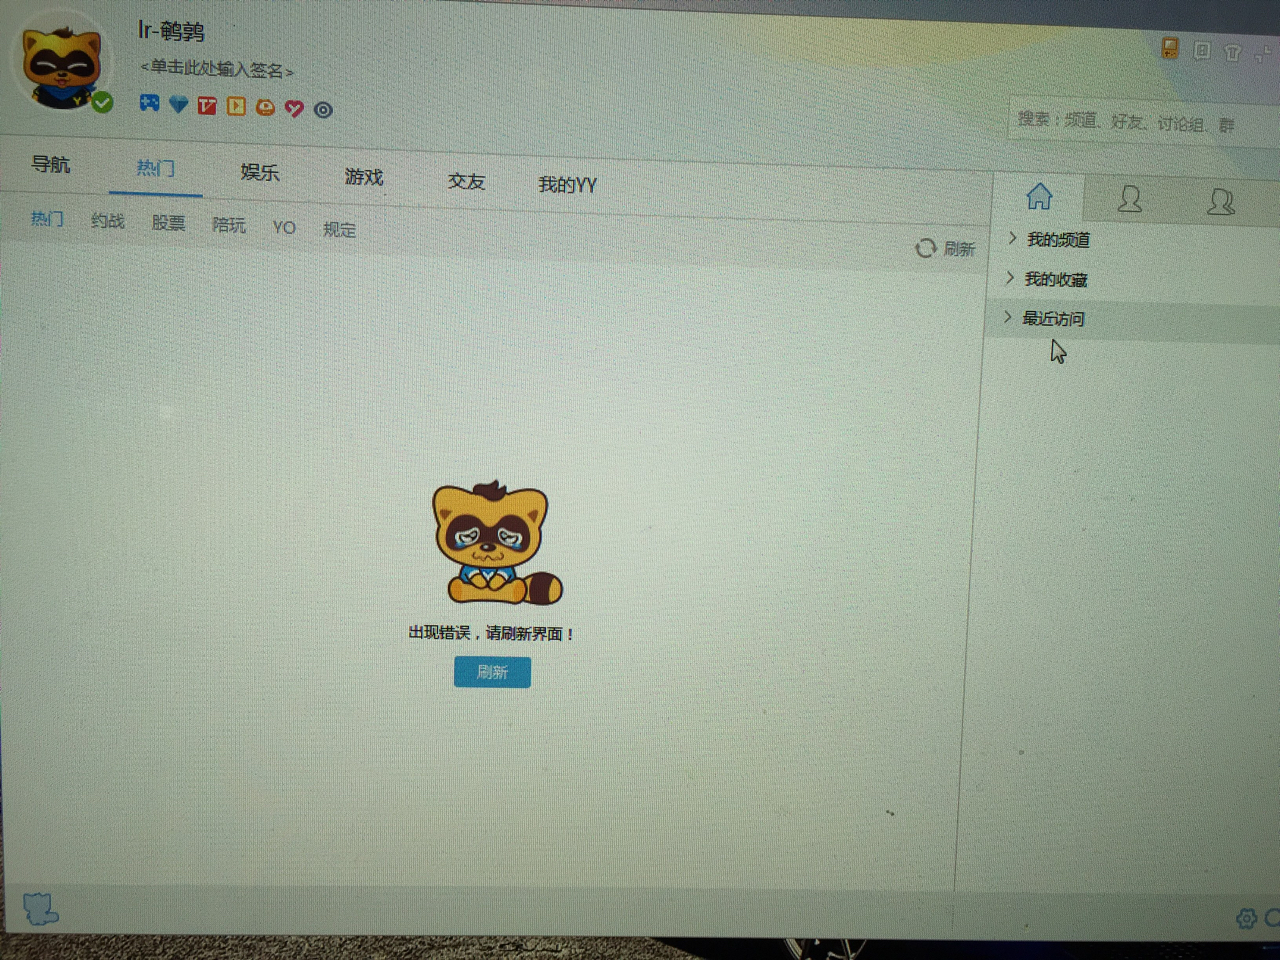The width and height of the screenshot is (1281, 961).
Task: Expand the 我的收藏 section
Action: (x=1055, y=279)
